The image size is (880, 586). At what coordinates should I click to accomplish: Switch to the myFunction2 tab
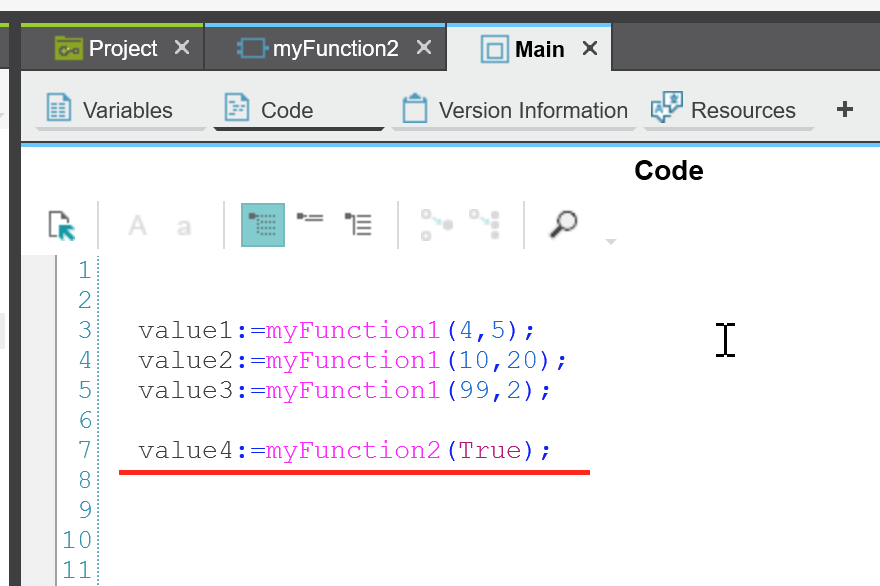[326, 48]
